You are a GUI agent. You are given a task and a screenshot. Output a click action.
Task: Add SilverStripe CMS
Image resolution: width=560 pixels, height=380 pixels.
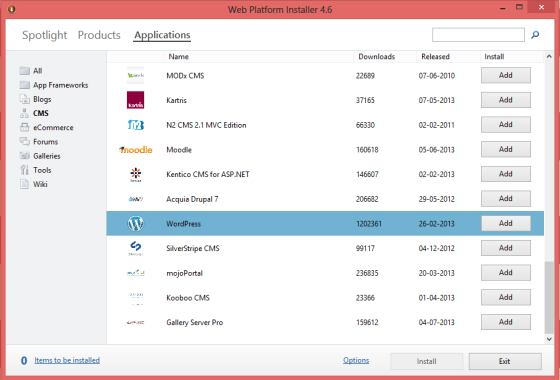coord(506,248)
